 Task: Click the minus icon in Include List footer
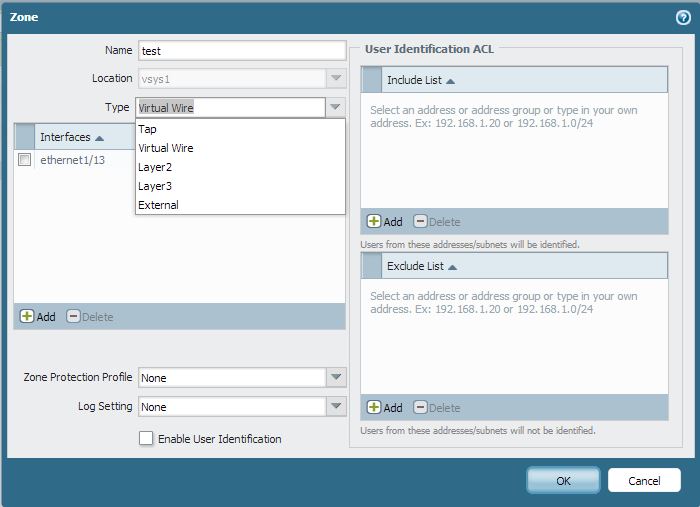click(420, 221)
